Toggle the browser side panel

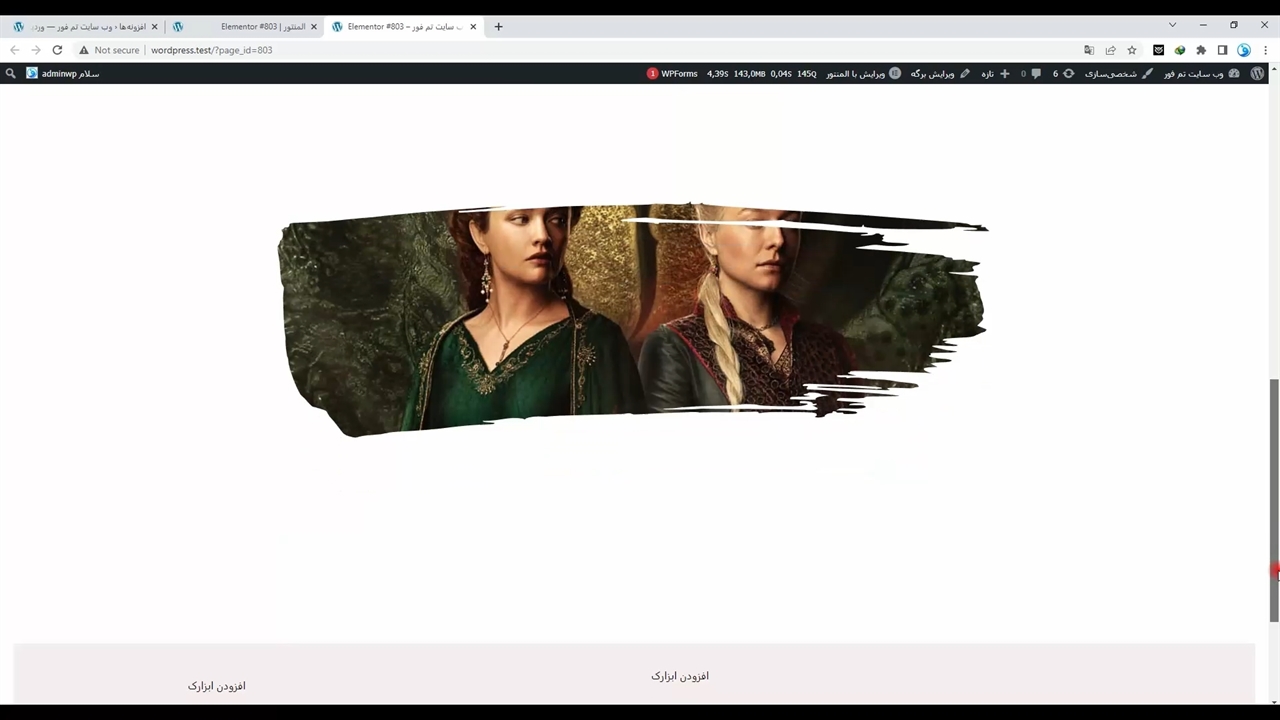pyautogui.click(x=1222, y=50)
